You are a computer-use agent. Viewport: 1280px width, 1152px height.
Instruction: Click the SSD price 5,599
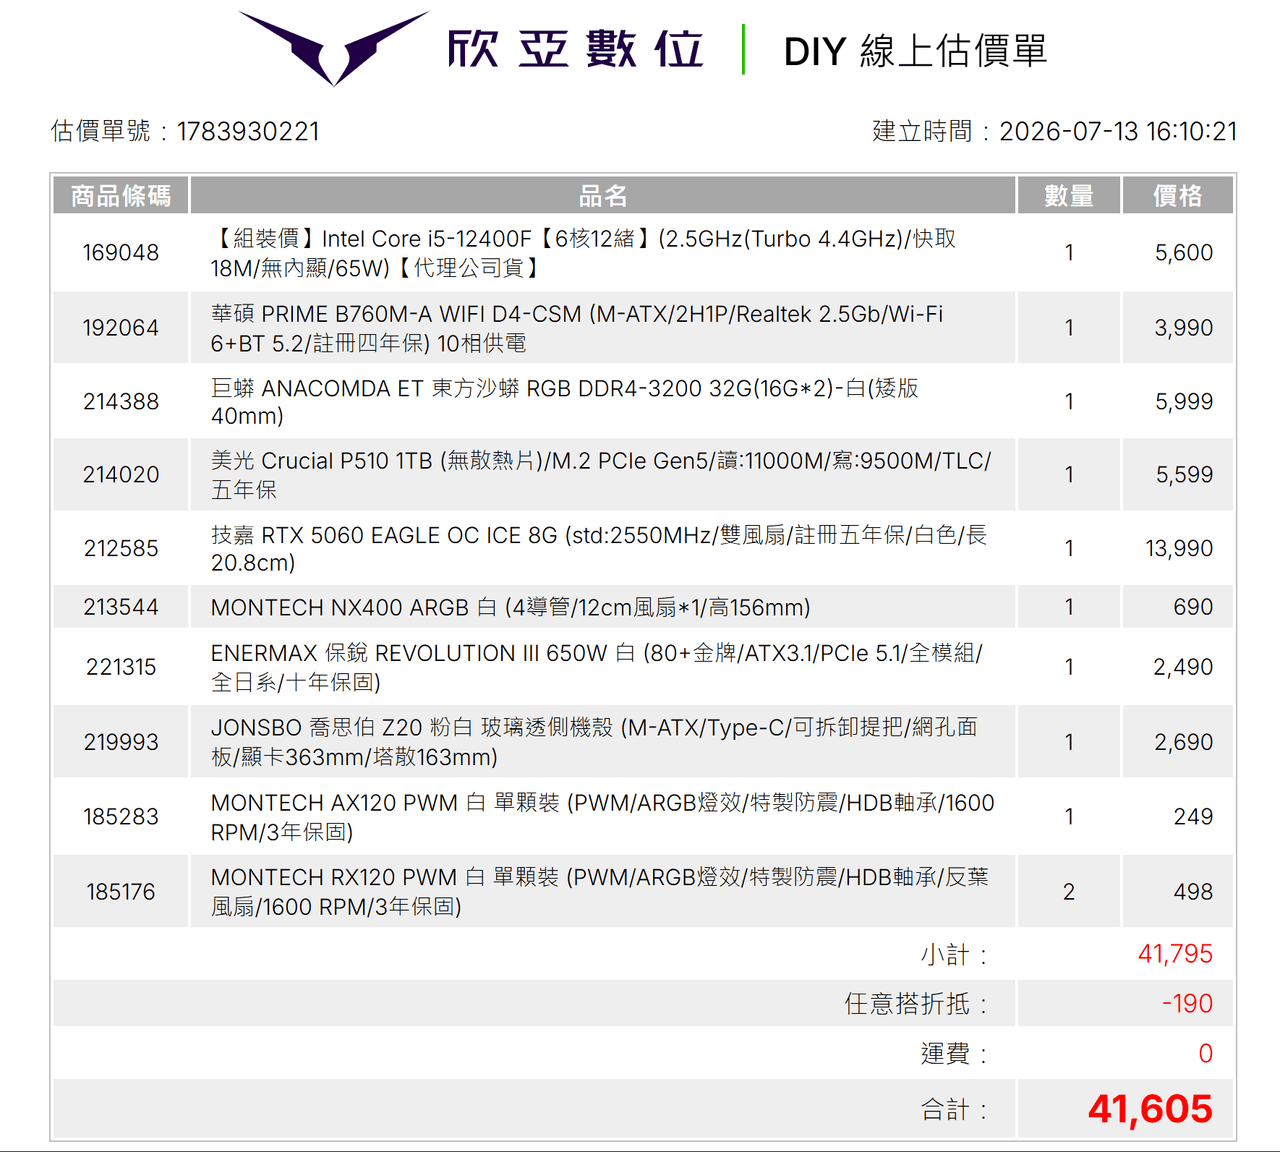(1184, 475)
